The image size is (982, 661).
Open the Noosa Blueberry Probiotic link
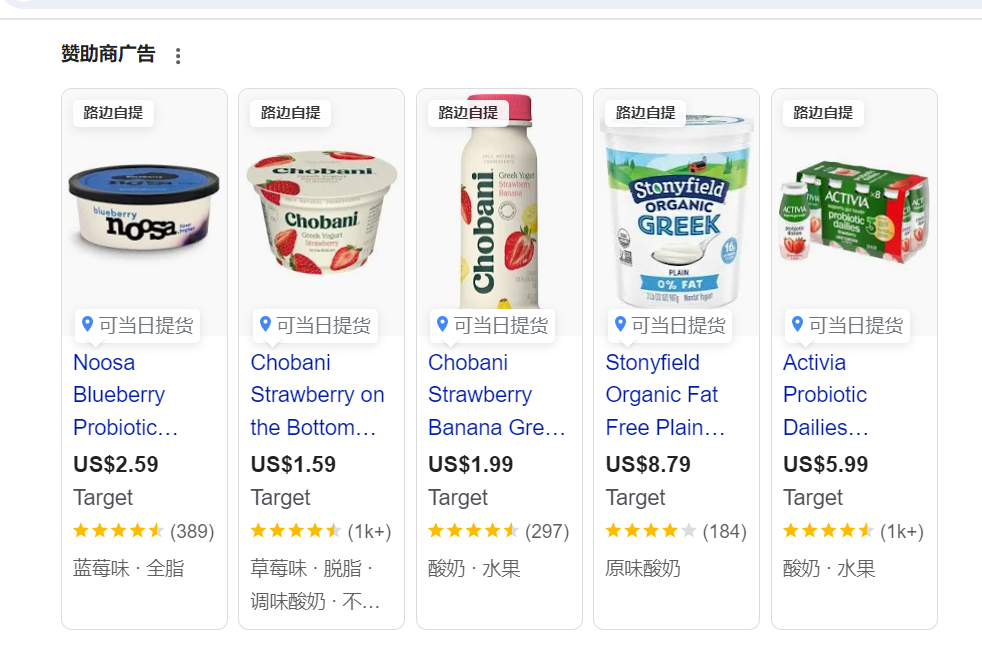pyautogui.click(x=125, y=395)
